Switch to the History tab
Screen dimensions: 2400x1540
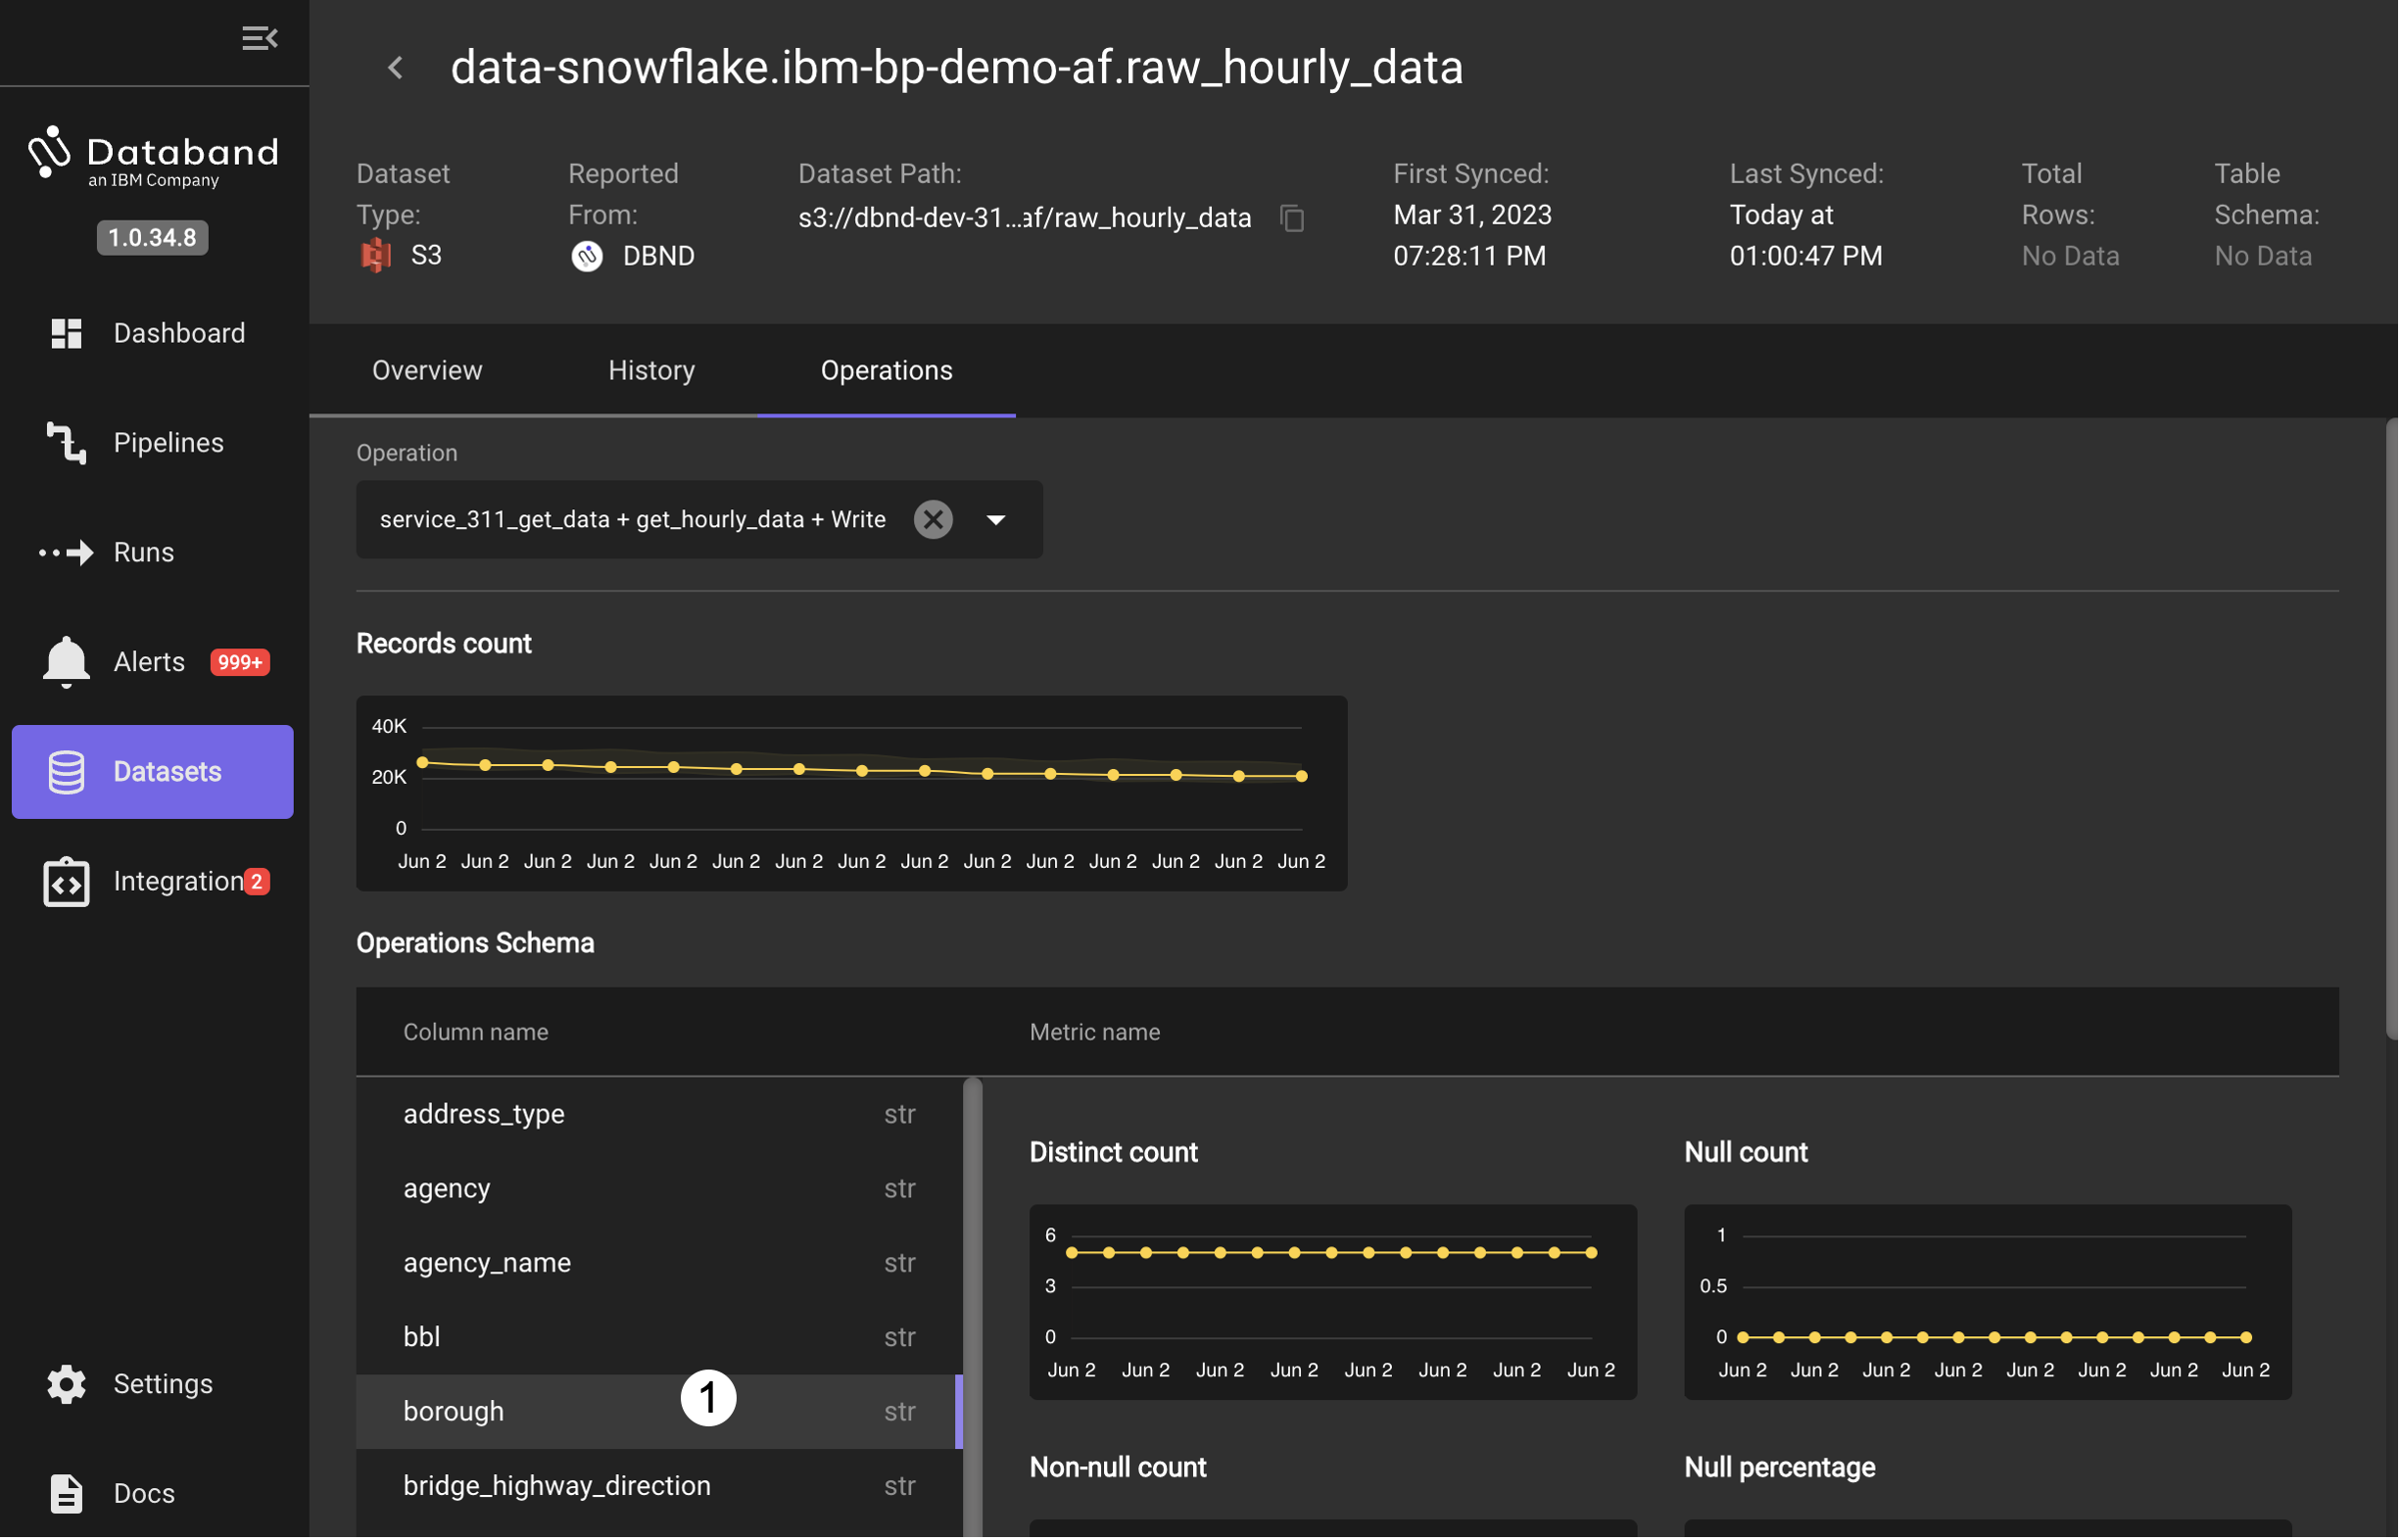651,371
